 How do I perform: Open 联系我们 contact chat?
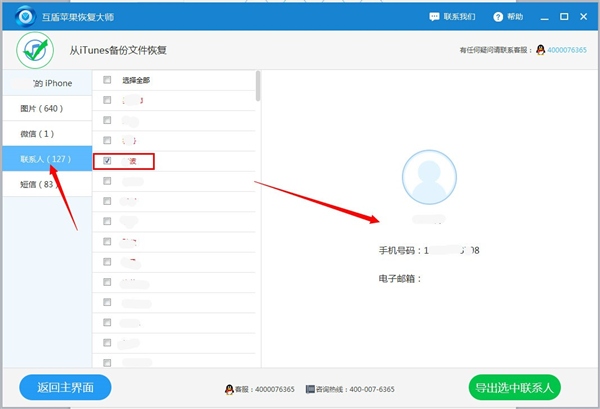point(452,16)
